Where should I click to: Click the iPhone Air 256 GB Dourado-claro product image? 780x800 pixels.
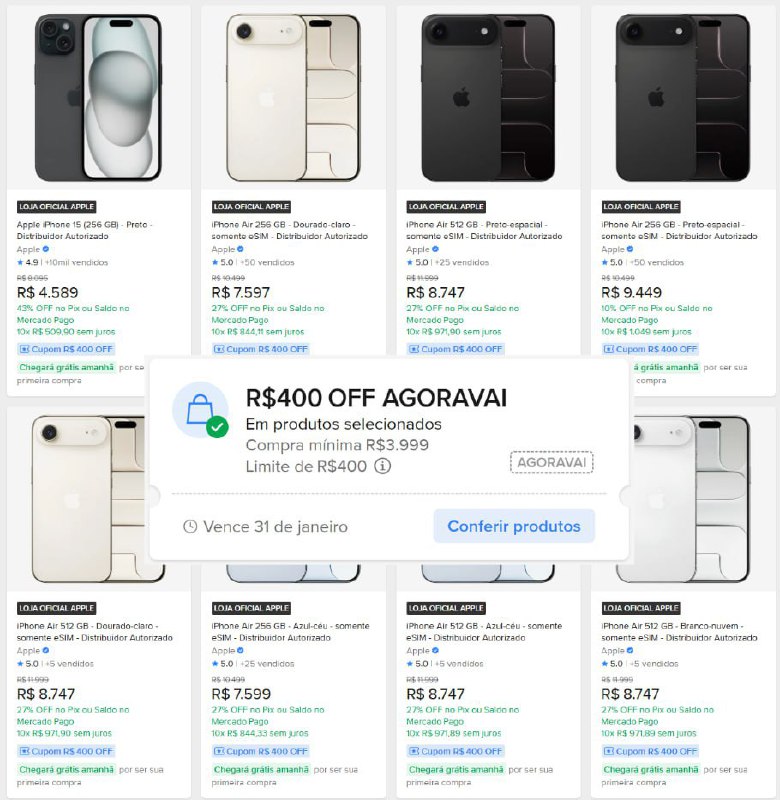pyautogui.click(x=293, y=97)
